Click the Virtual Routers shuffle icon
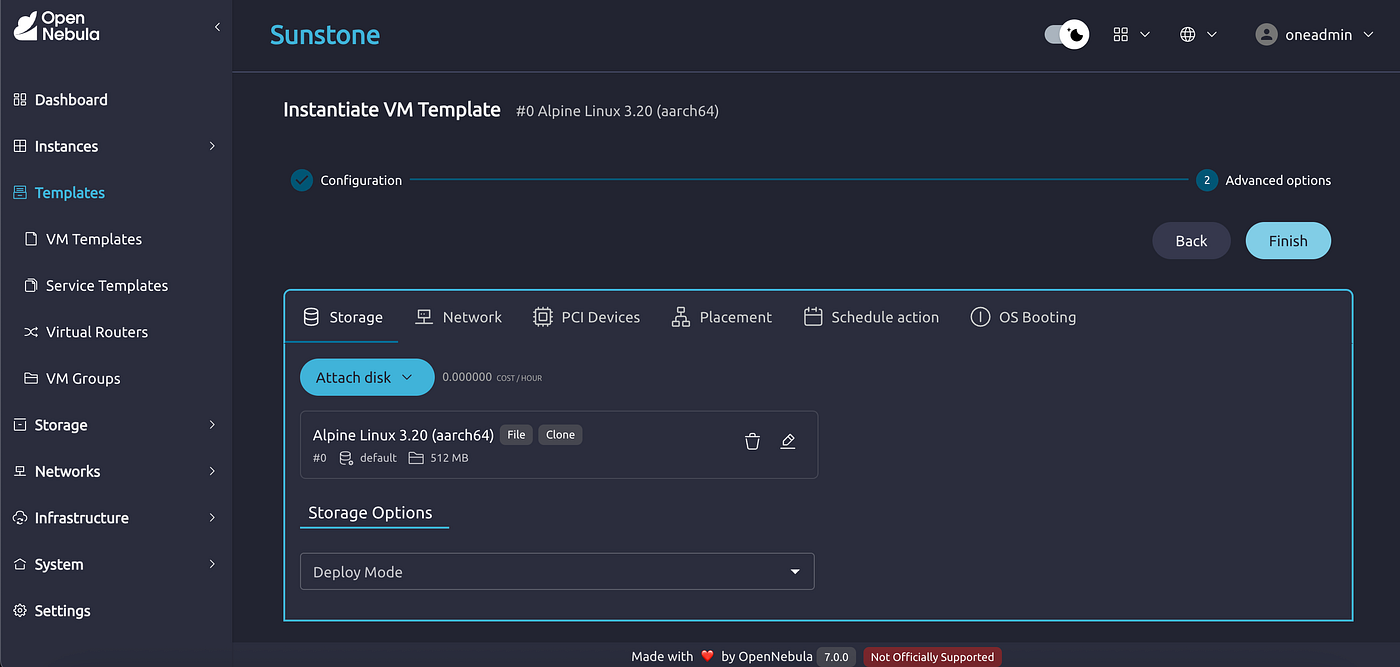 [x=31, y=332]
